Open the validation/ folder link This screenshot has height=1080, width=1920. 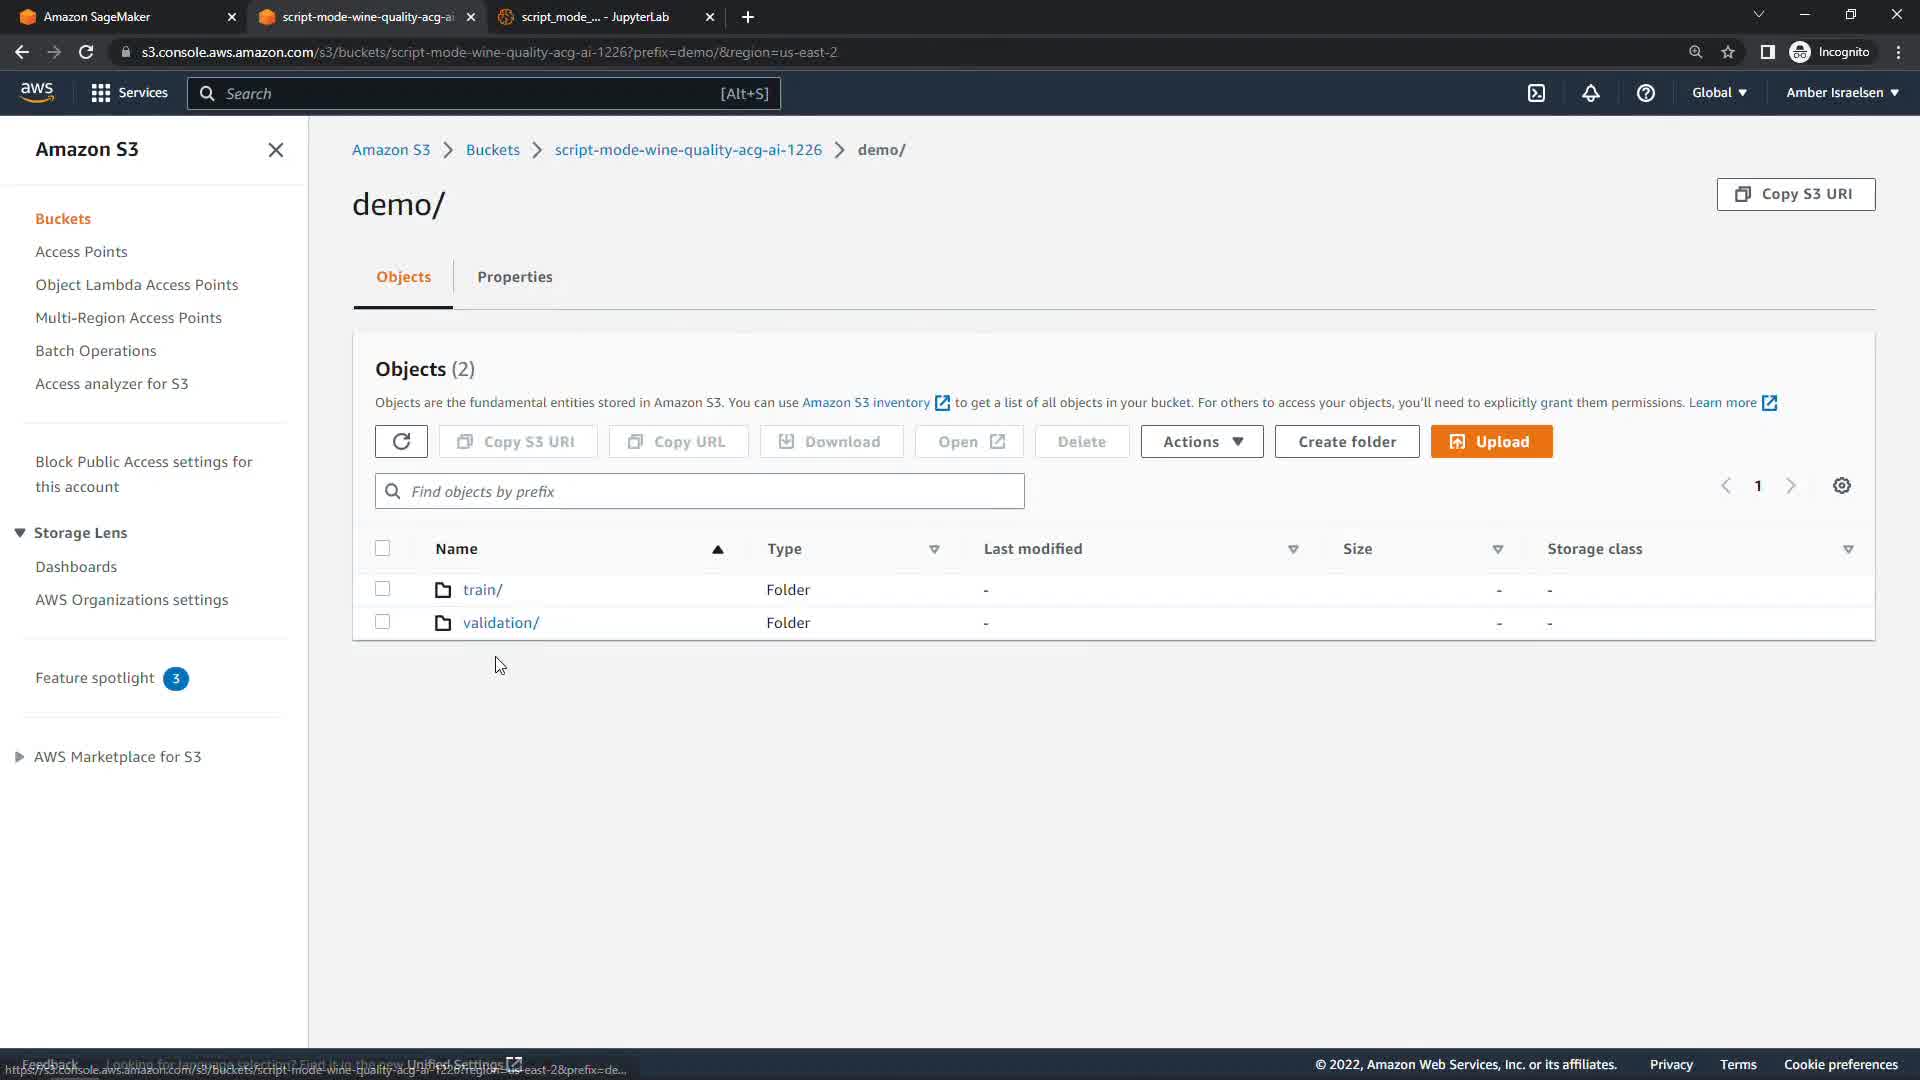[500, 623]
